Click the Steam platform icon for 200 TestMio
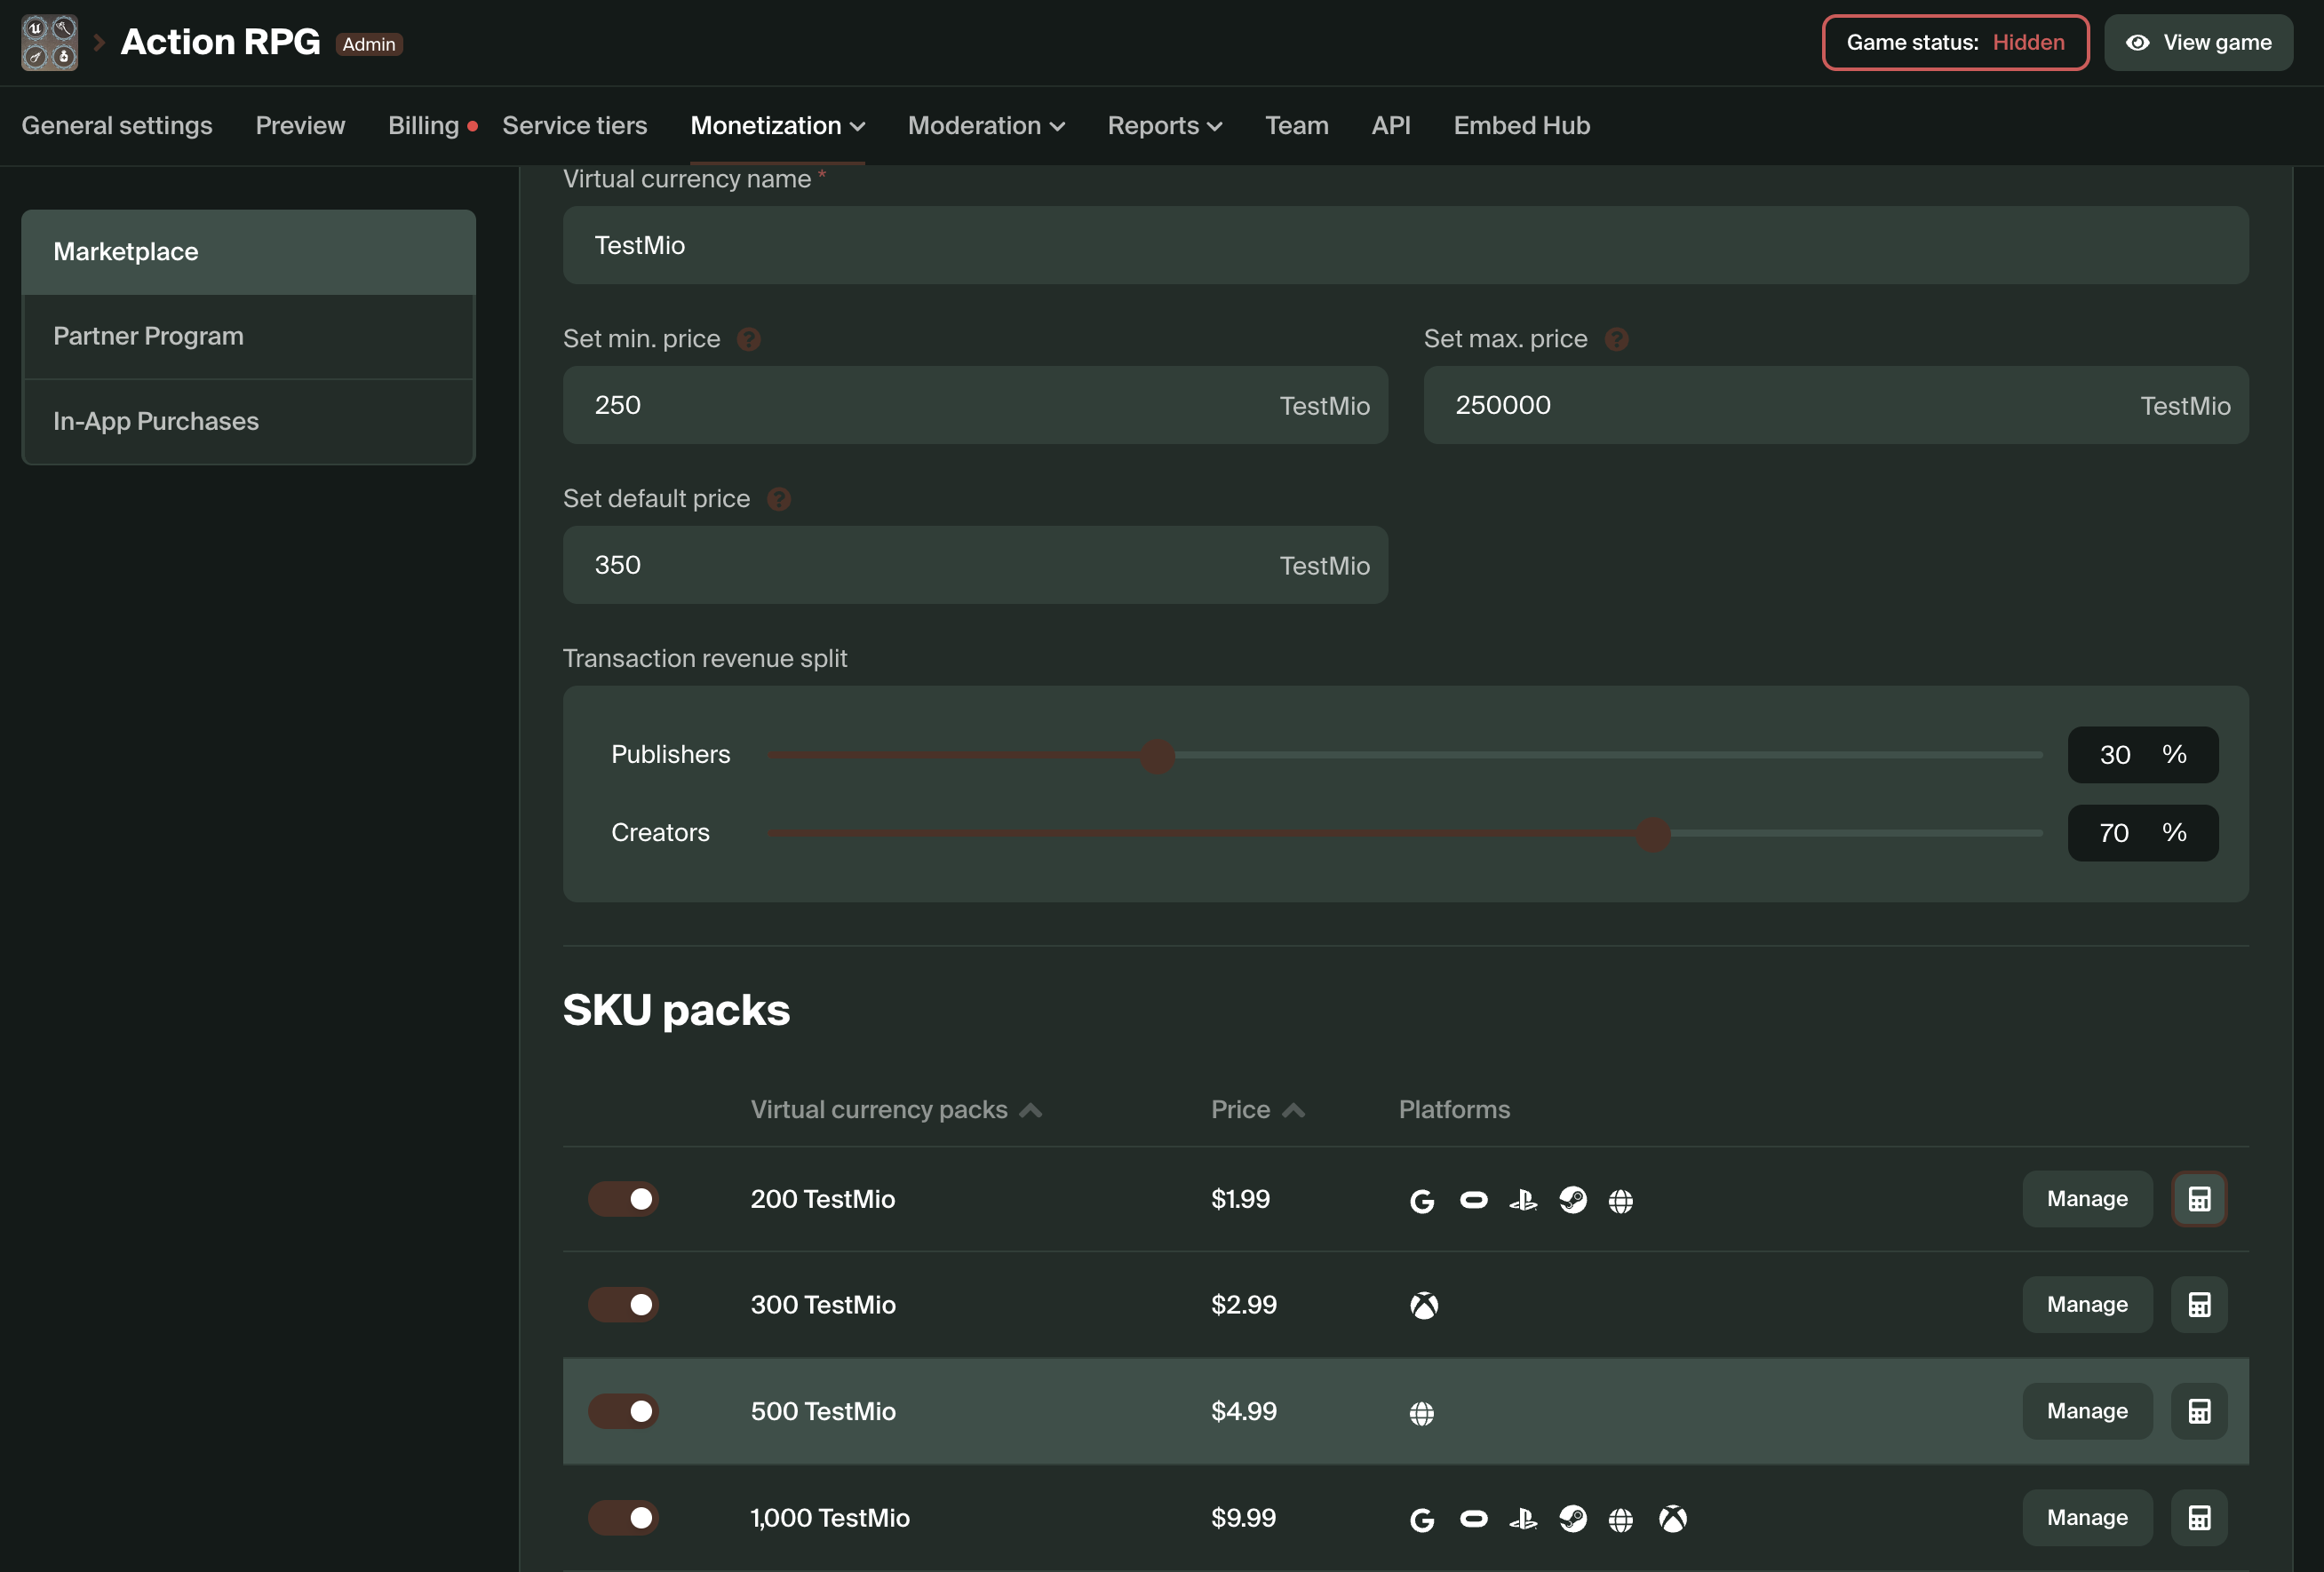Screen dimensions: 2324x1572 click(x=1573, y=1200)
